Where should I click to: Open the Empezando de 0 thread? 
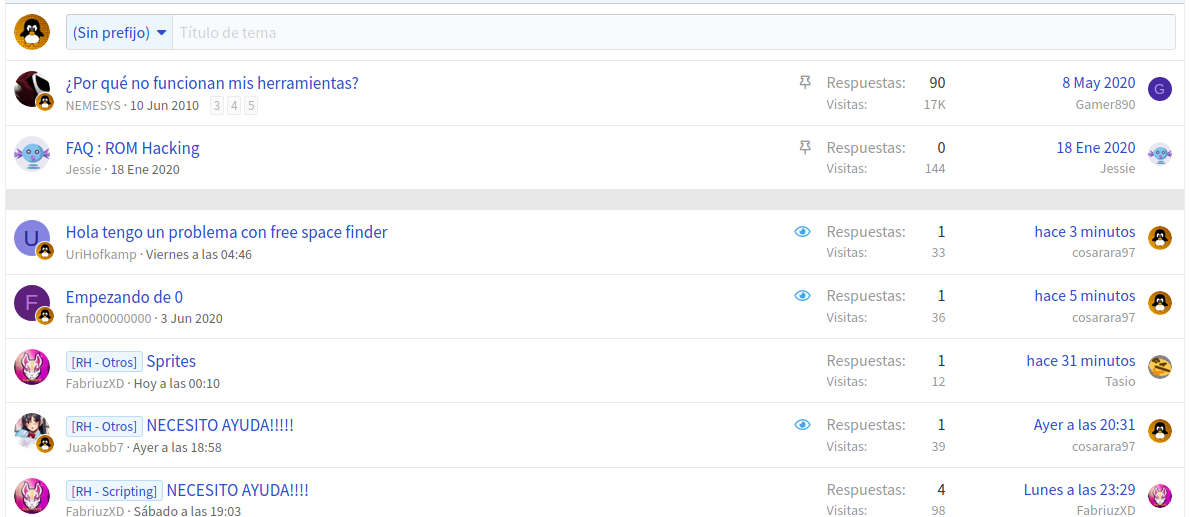click(124, 297)
